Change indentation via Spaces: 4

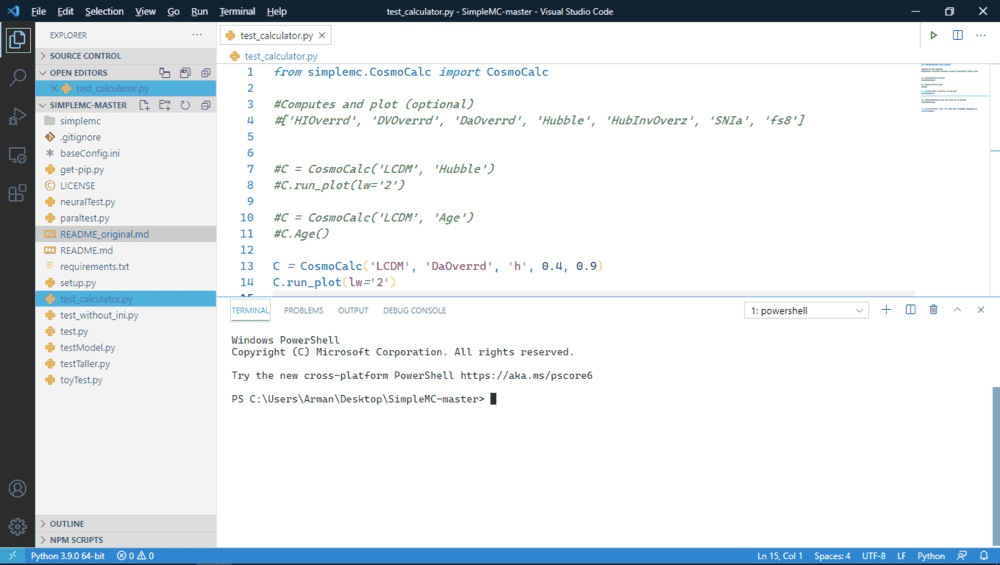(832, 556)
